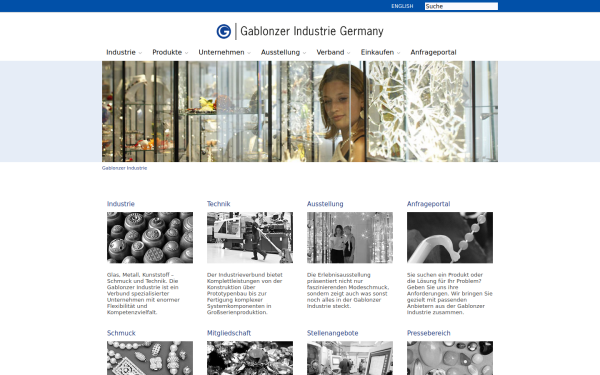Click the Schmuck jewelry thumbnail
The width and height of the screenshot is (600, 375).
click(150, 358)
